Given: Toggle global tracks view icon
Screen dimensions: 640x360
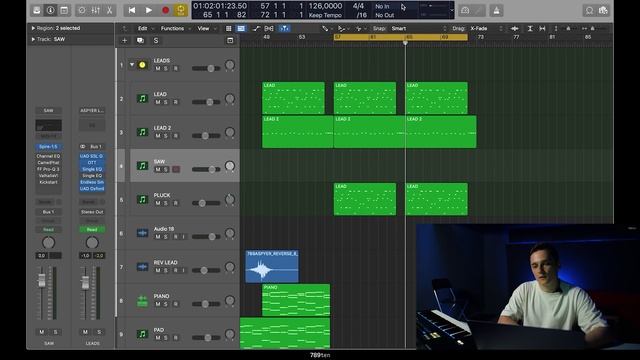Looking at the screenshot, I should pyautogui.click(x=230, y=40).
